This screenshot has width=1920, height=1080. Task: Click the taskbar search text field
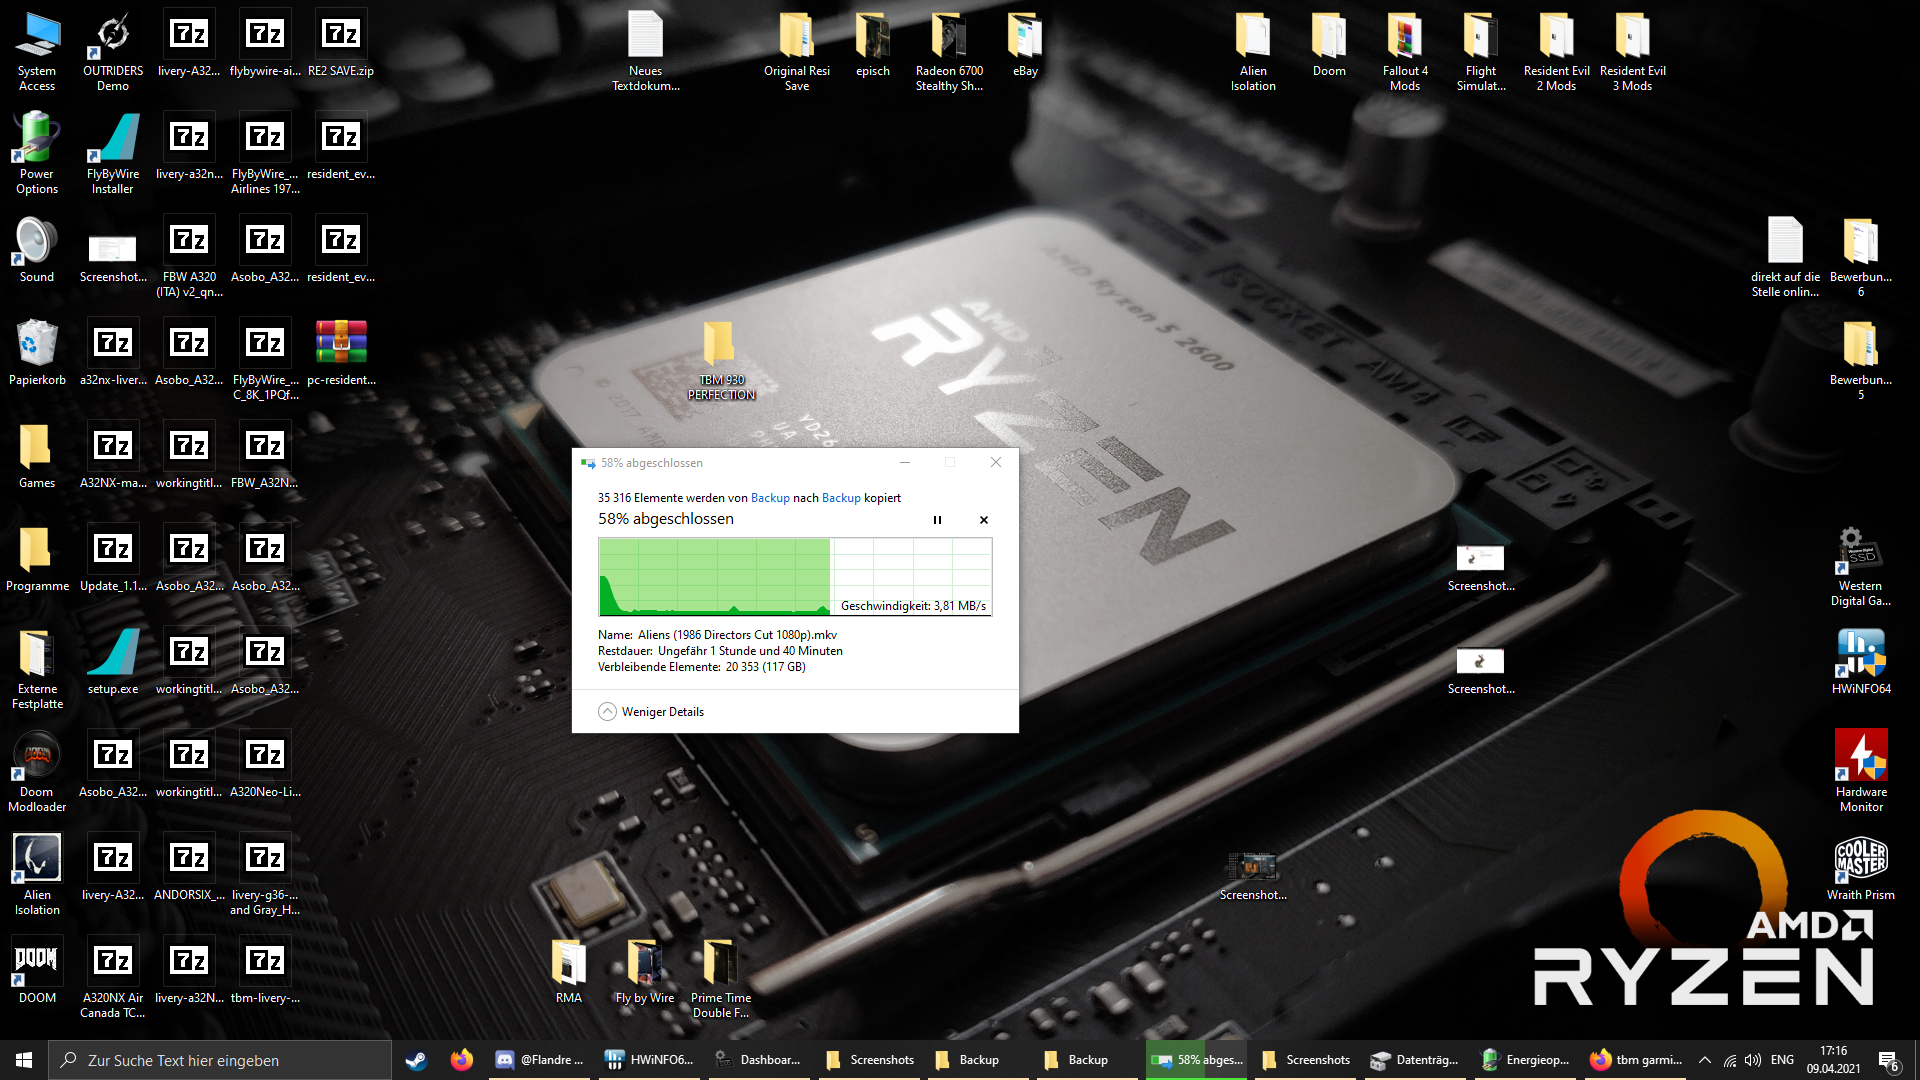click(x=220, y=1060)
